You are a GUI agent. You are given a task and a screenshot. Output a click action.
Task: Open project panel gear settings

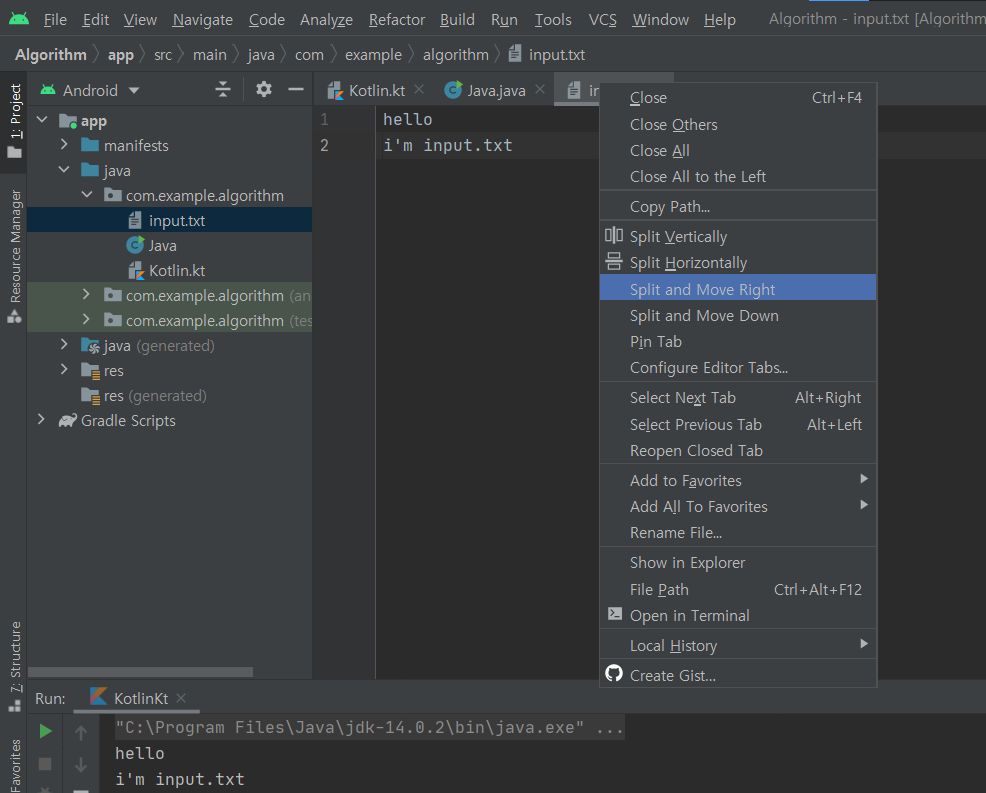[263, 89]
